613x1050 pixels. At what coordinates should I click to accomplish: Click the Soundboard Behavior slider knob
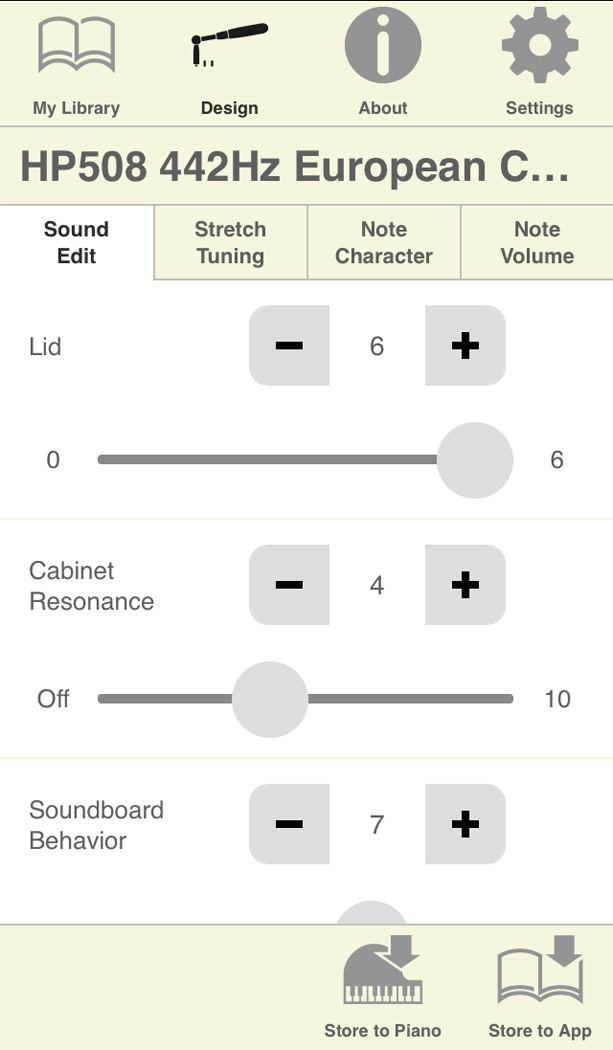point(371,913)
